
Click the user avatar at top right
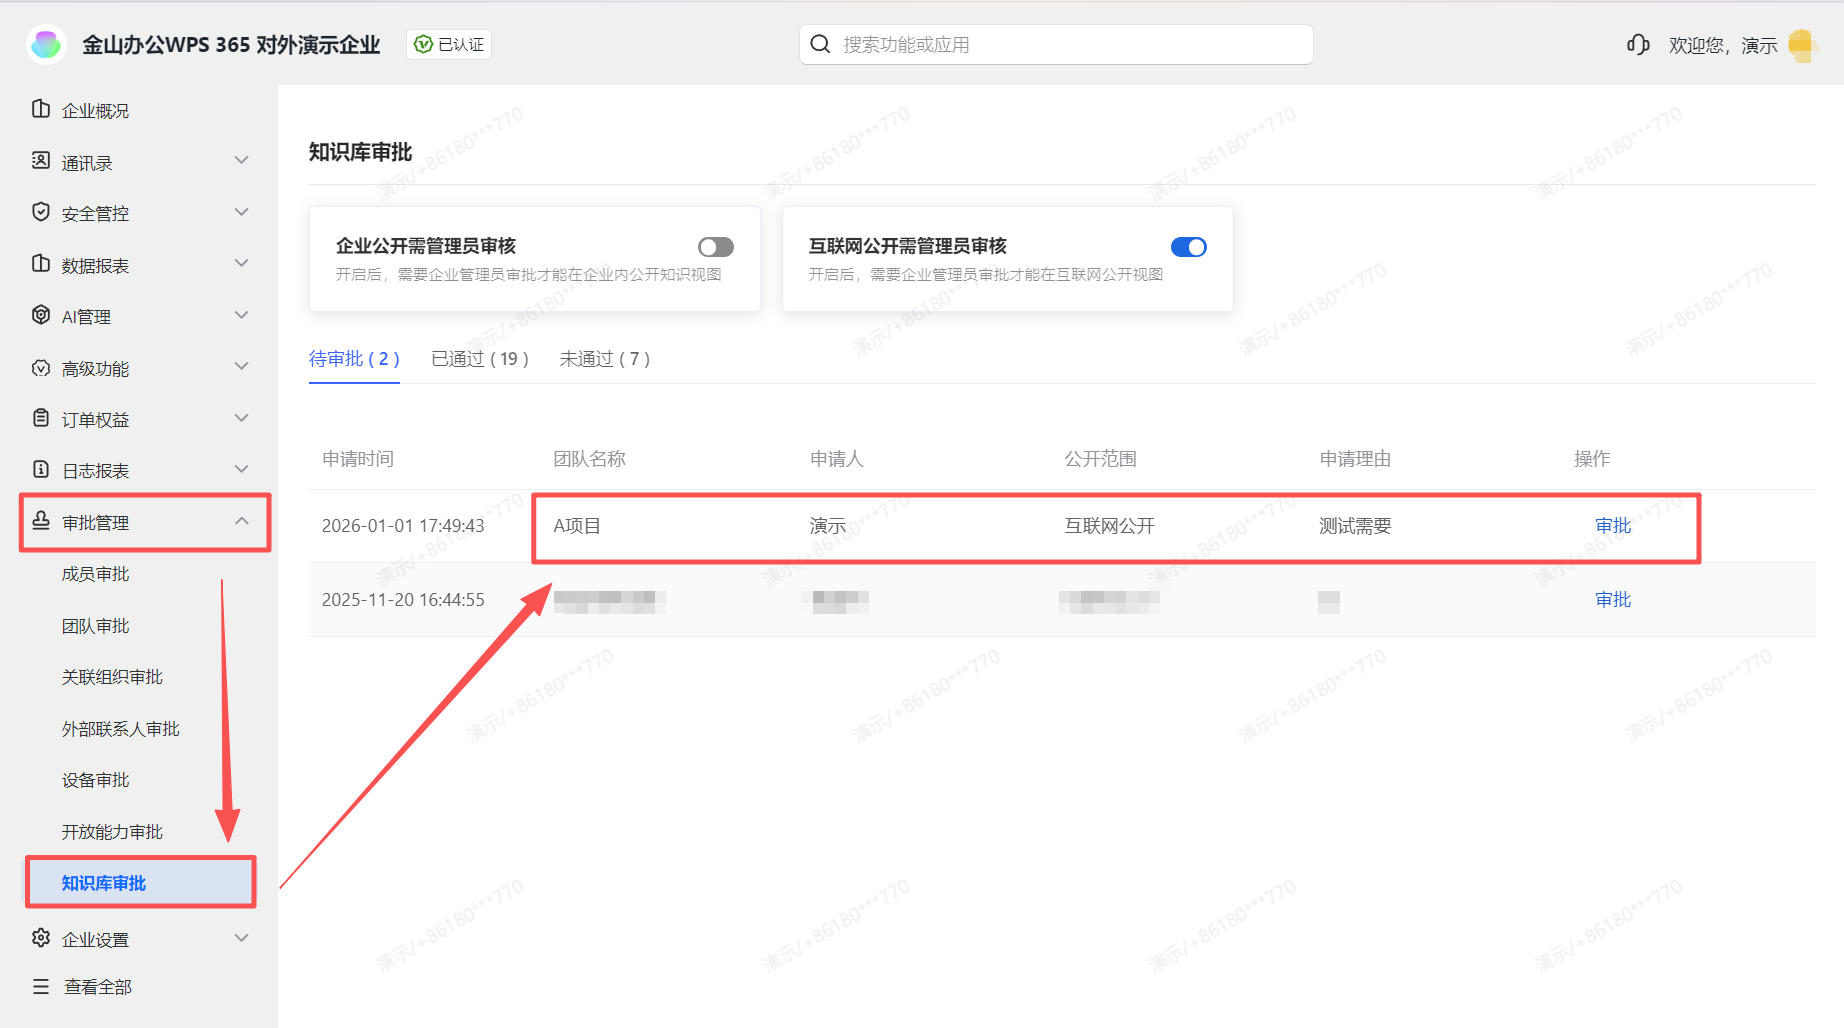point(1801,45)
